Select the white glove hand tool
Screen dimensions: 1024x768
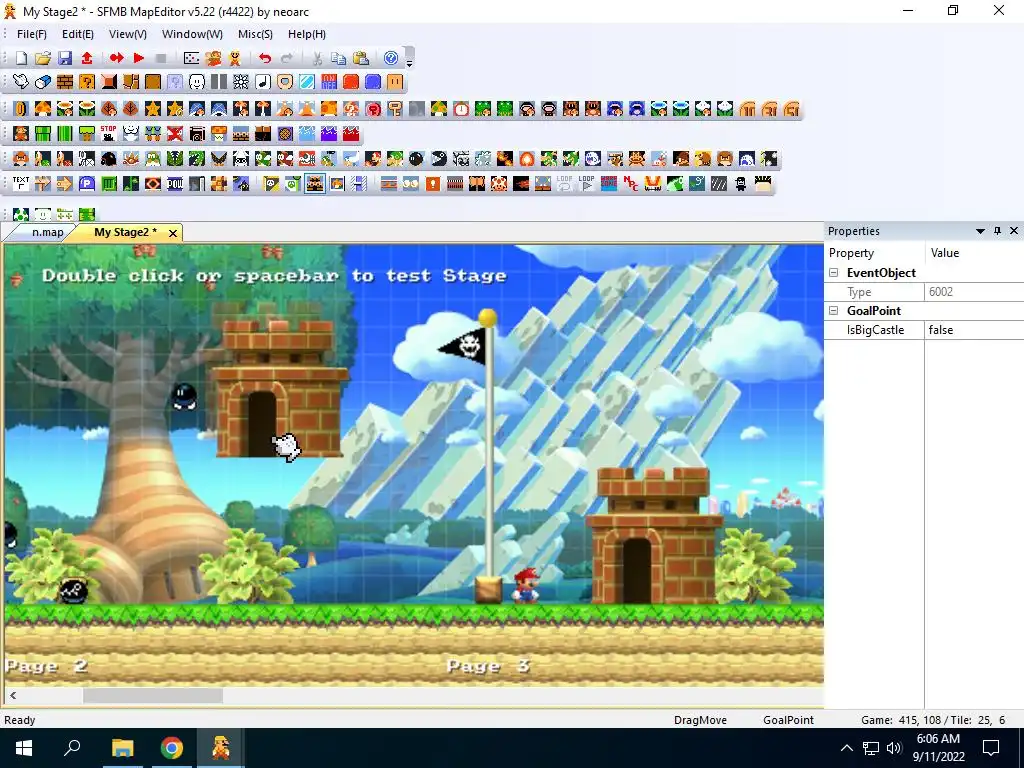click(21, 82)
